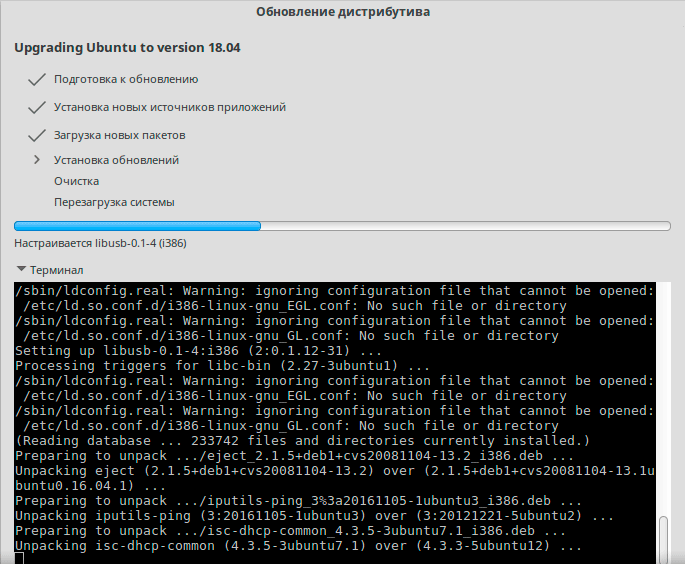Click the Обновление дистрибутива window title
The width and height of the screenshot is (685, 564).
[343, 13]
